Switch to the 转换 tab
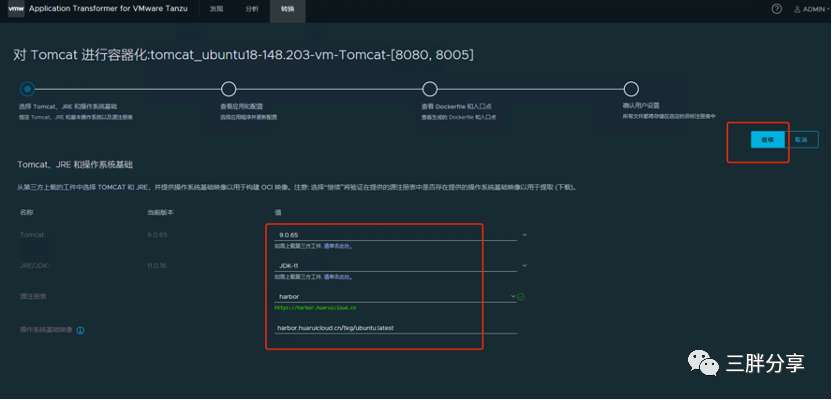 point(288,10)
